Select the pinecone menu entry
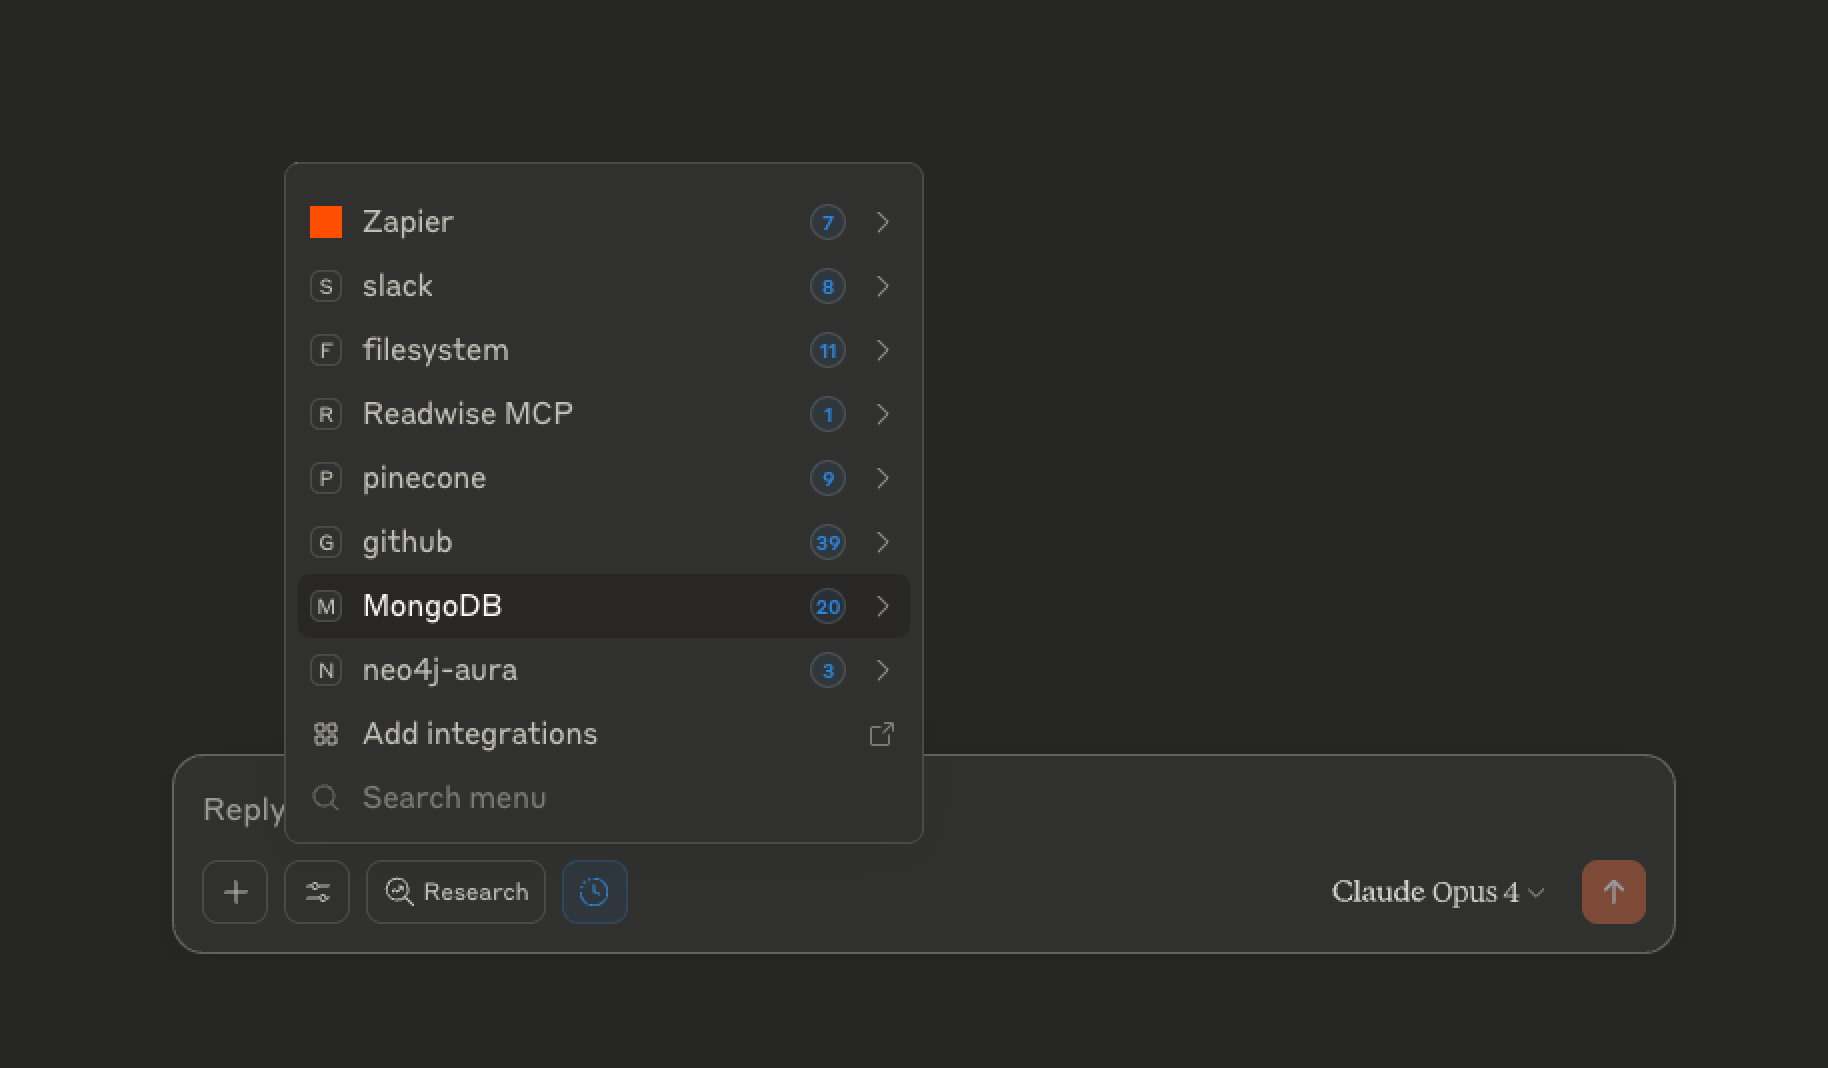Image resolution: width=1828 pixels, height=1068 pixels. (604, 478)
